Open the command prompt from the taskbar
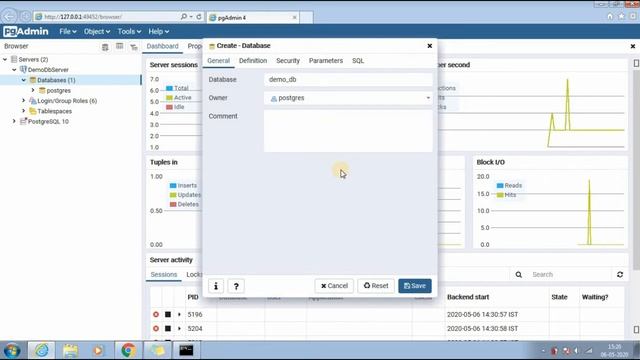Image resolution: width=640 pixels, height=360 pixels. click(x=186, y=350)
